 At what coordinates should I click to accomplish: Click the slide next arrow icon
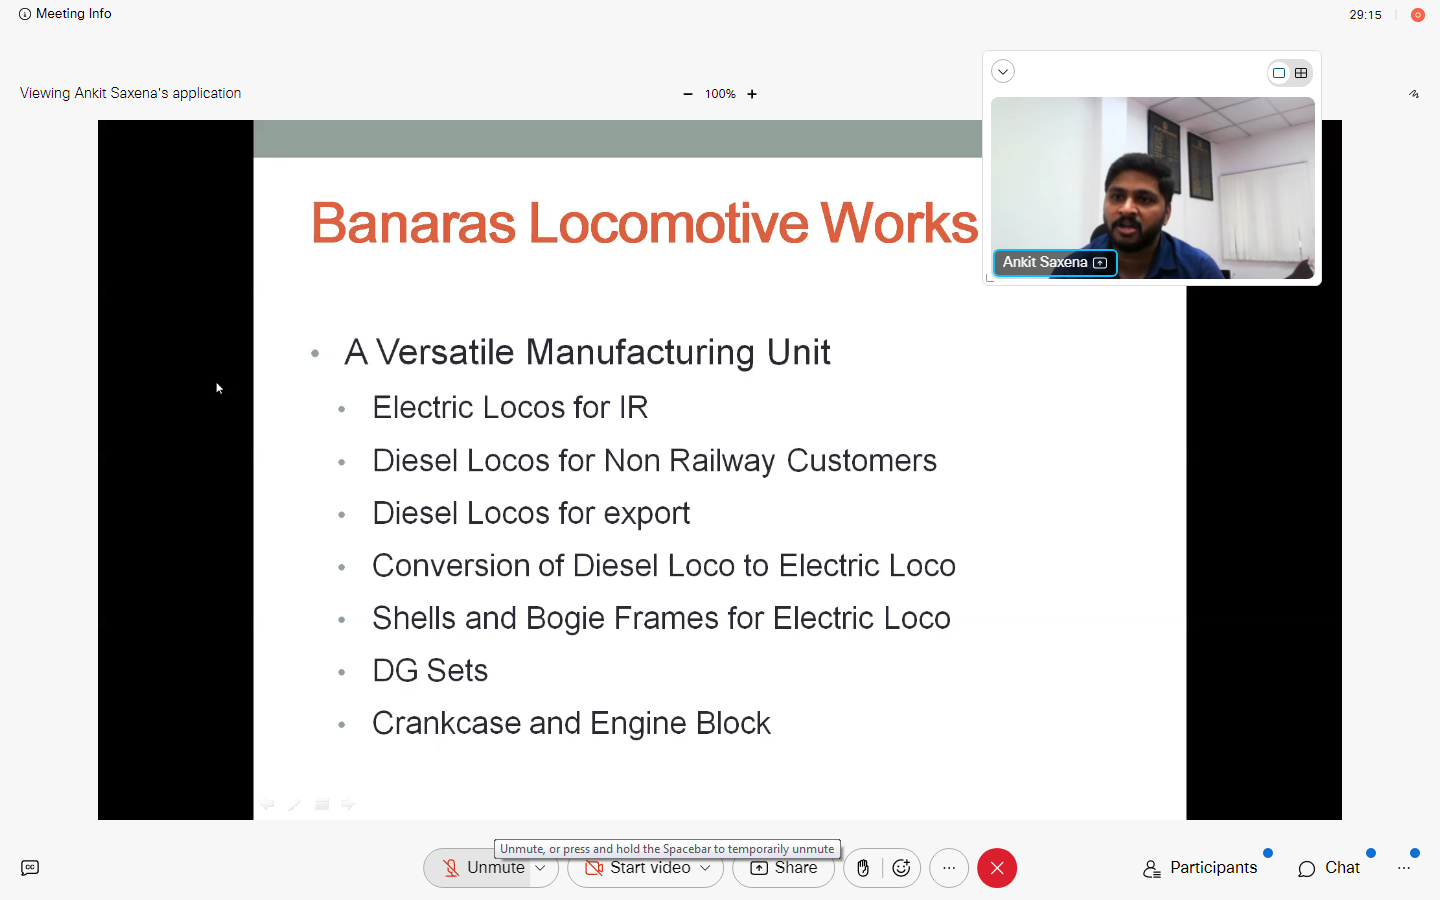(348, 804)
